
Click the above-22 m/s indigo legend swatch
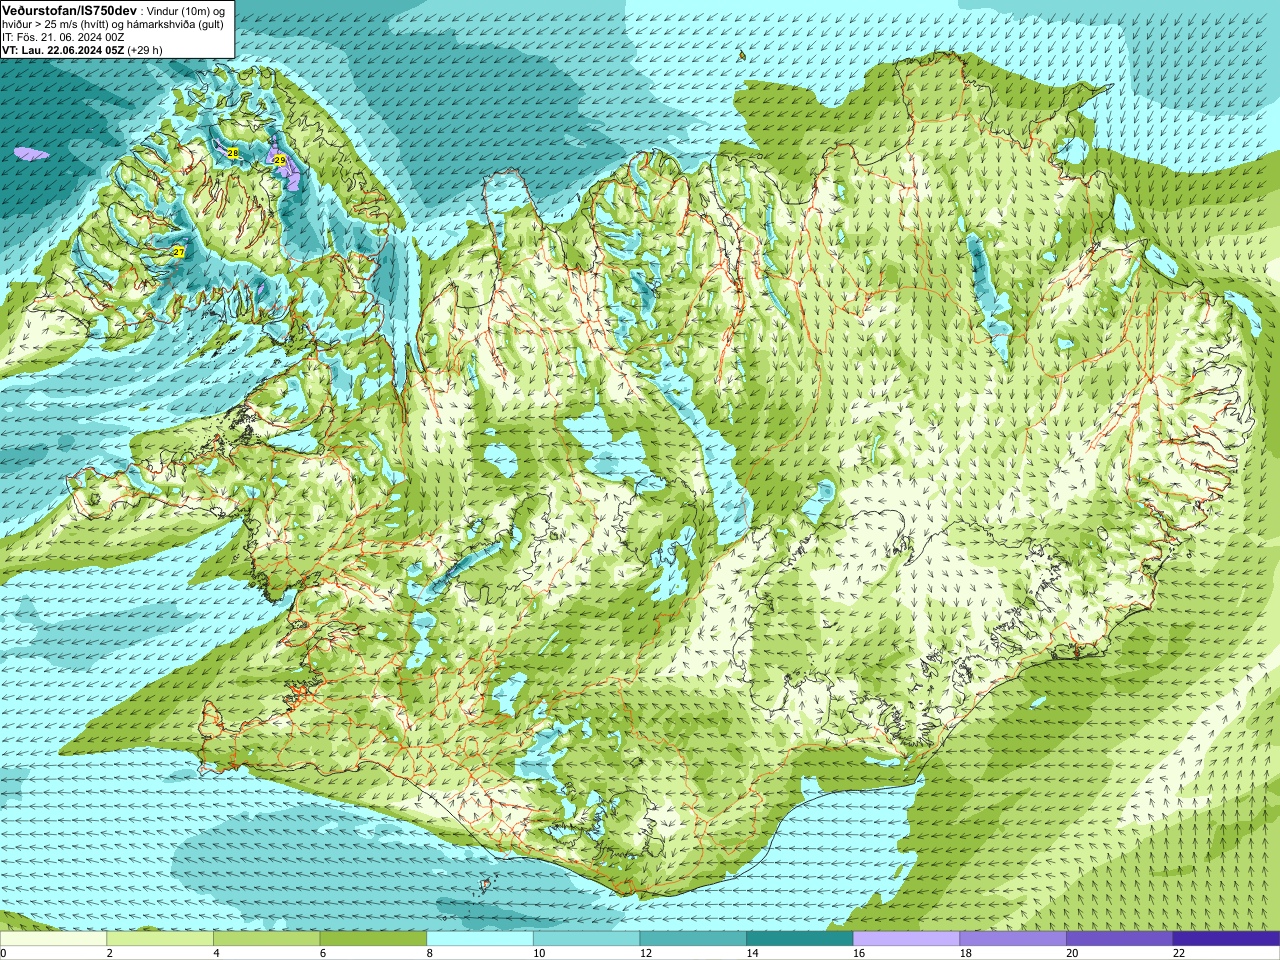click(x=1226, y=939)
